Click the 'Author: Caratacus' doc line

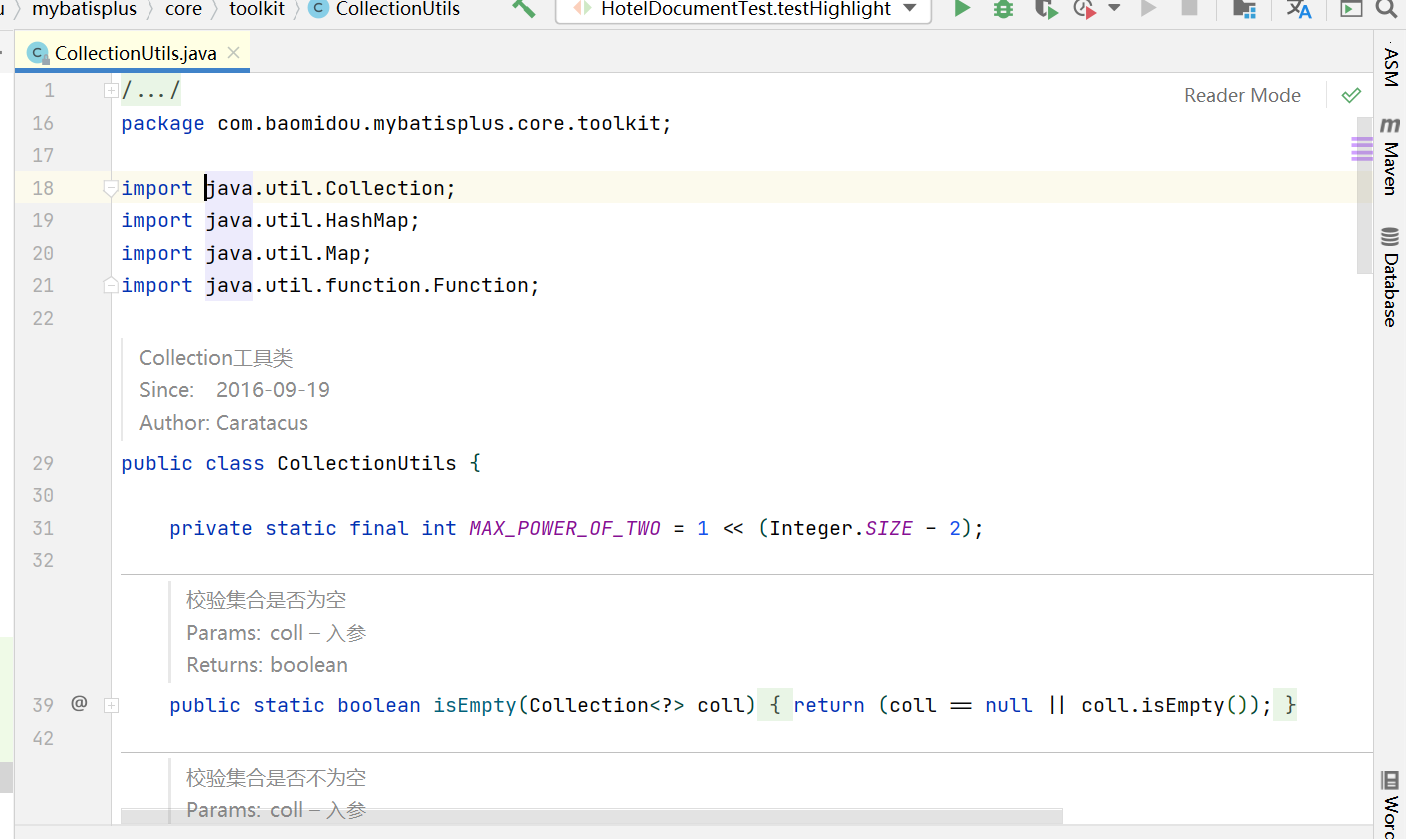coord(223,423)
